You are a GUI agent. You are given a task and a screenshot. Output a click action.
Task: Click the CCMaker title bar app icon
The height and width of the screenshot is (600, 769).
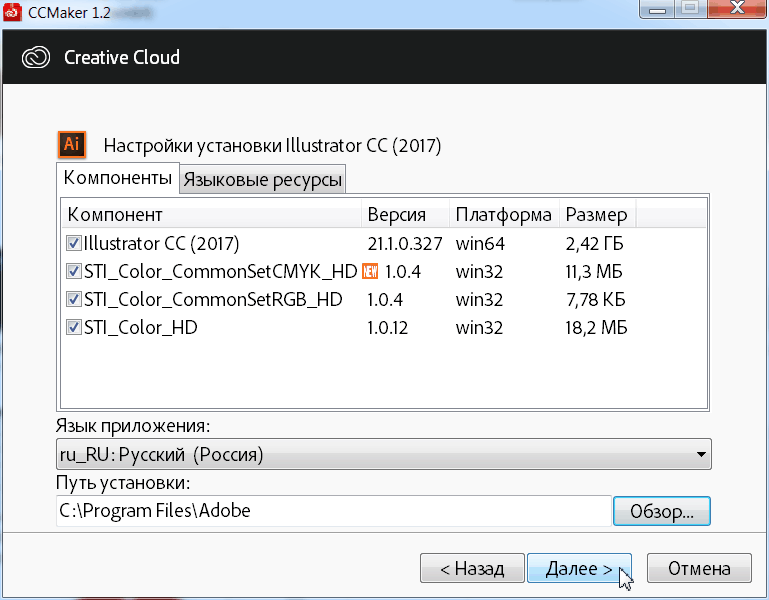point(12,12)
